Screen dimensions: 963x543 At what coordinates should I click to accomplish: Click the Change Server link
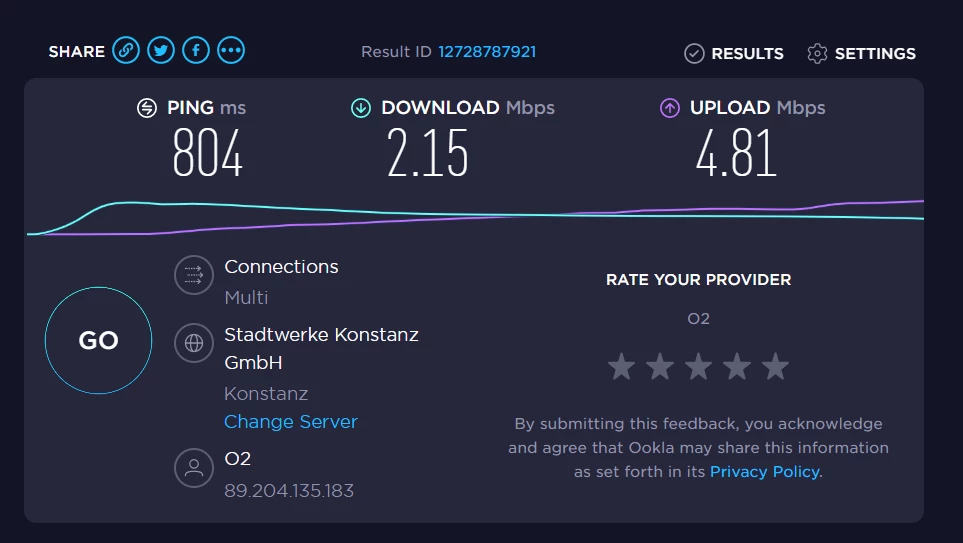(x=290, y=422)
